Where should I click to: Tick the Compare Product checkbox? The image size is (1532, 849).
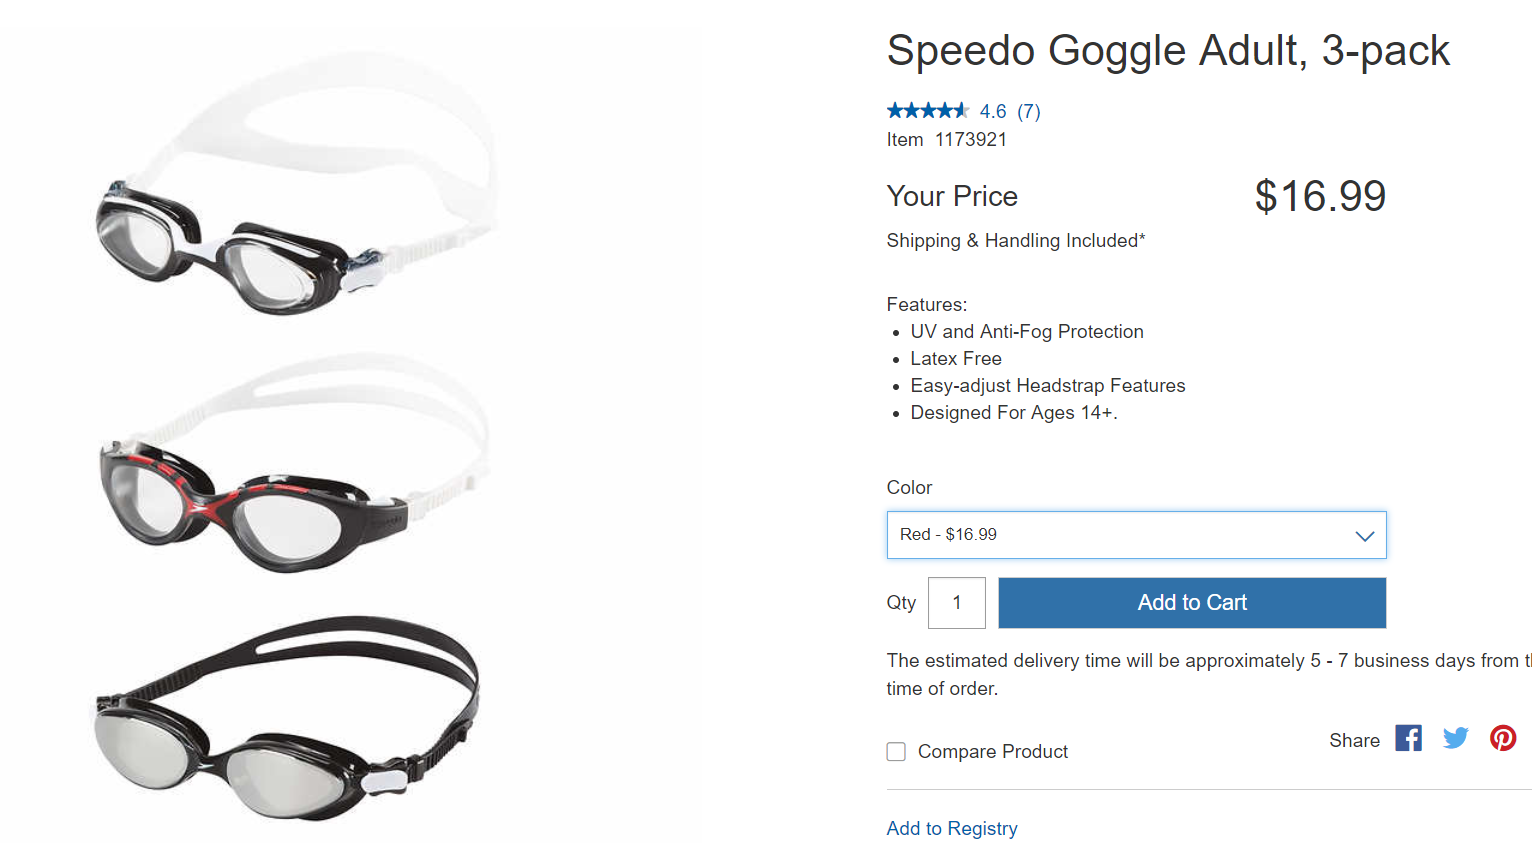click(896, 751)
